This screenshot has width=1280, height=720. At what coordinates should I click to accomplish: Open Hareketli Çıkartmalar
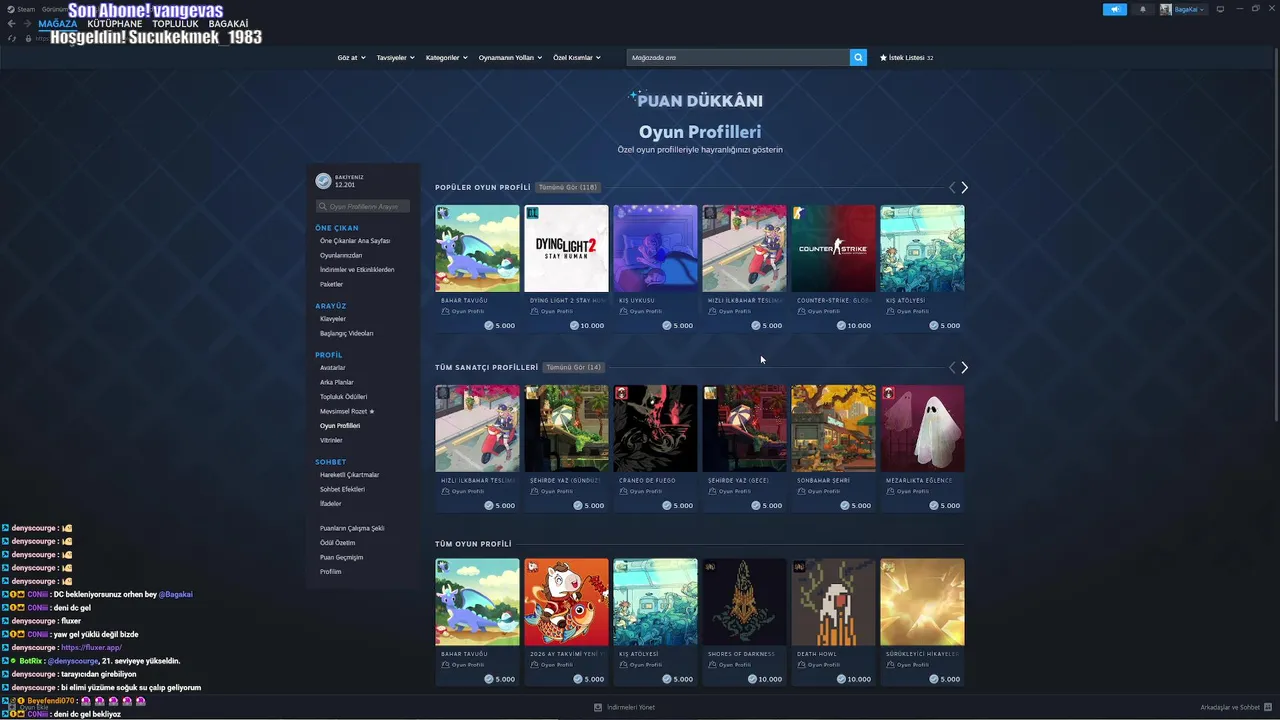coord(349,475)
